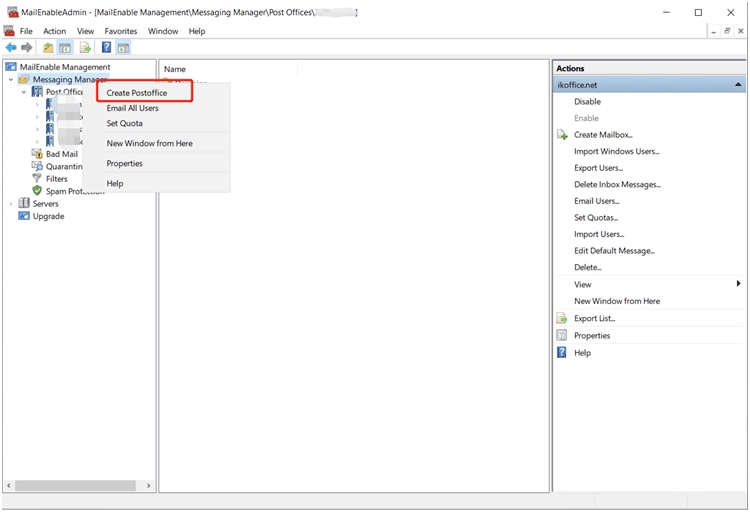Collapse the Messaging Manager tree node
Screen dimensions: 750x512
click(x=11, y=79)
